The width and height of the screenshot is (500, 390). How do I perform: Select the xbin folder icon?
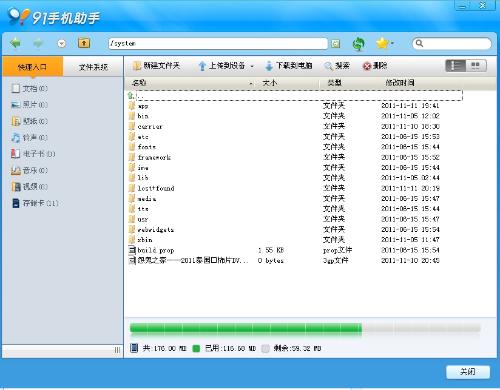click(x=132, y=240)
